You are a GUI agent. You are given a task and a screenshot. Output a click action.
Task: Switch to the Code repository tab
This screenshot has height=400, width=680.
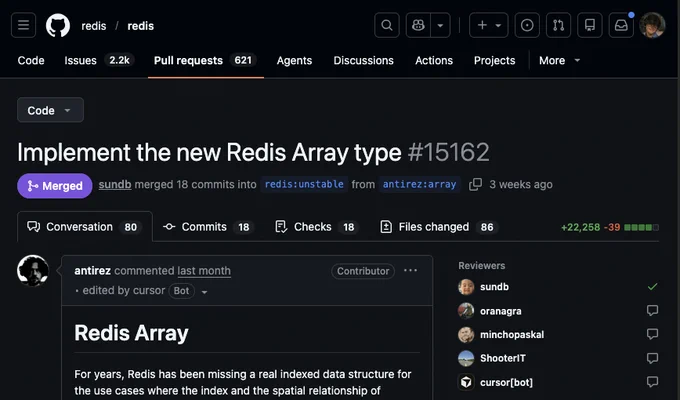tap(31, 60)
